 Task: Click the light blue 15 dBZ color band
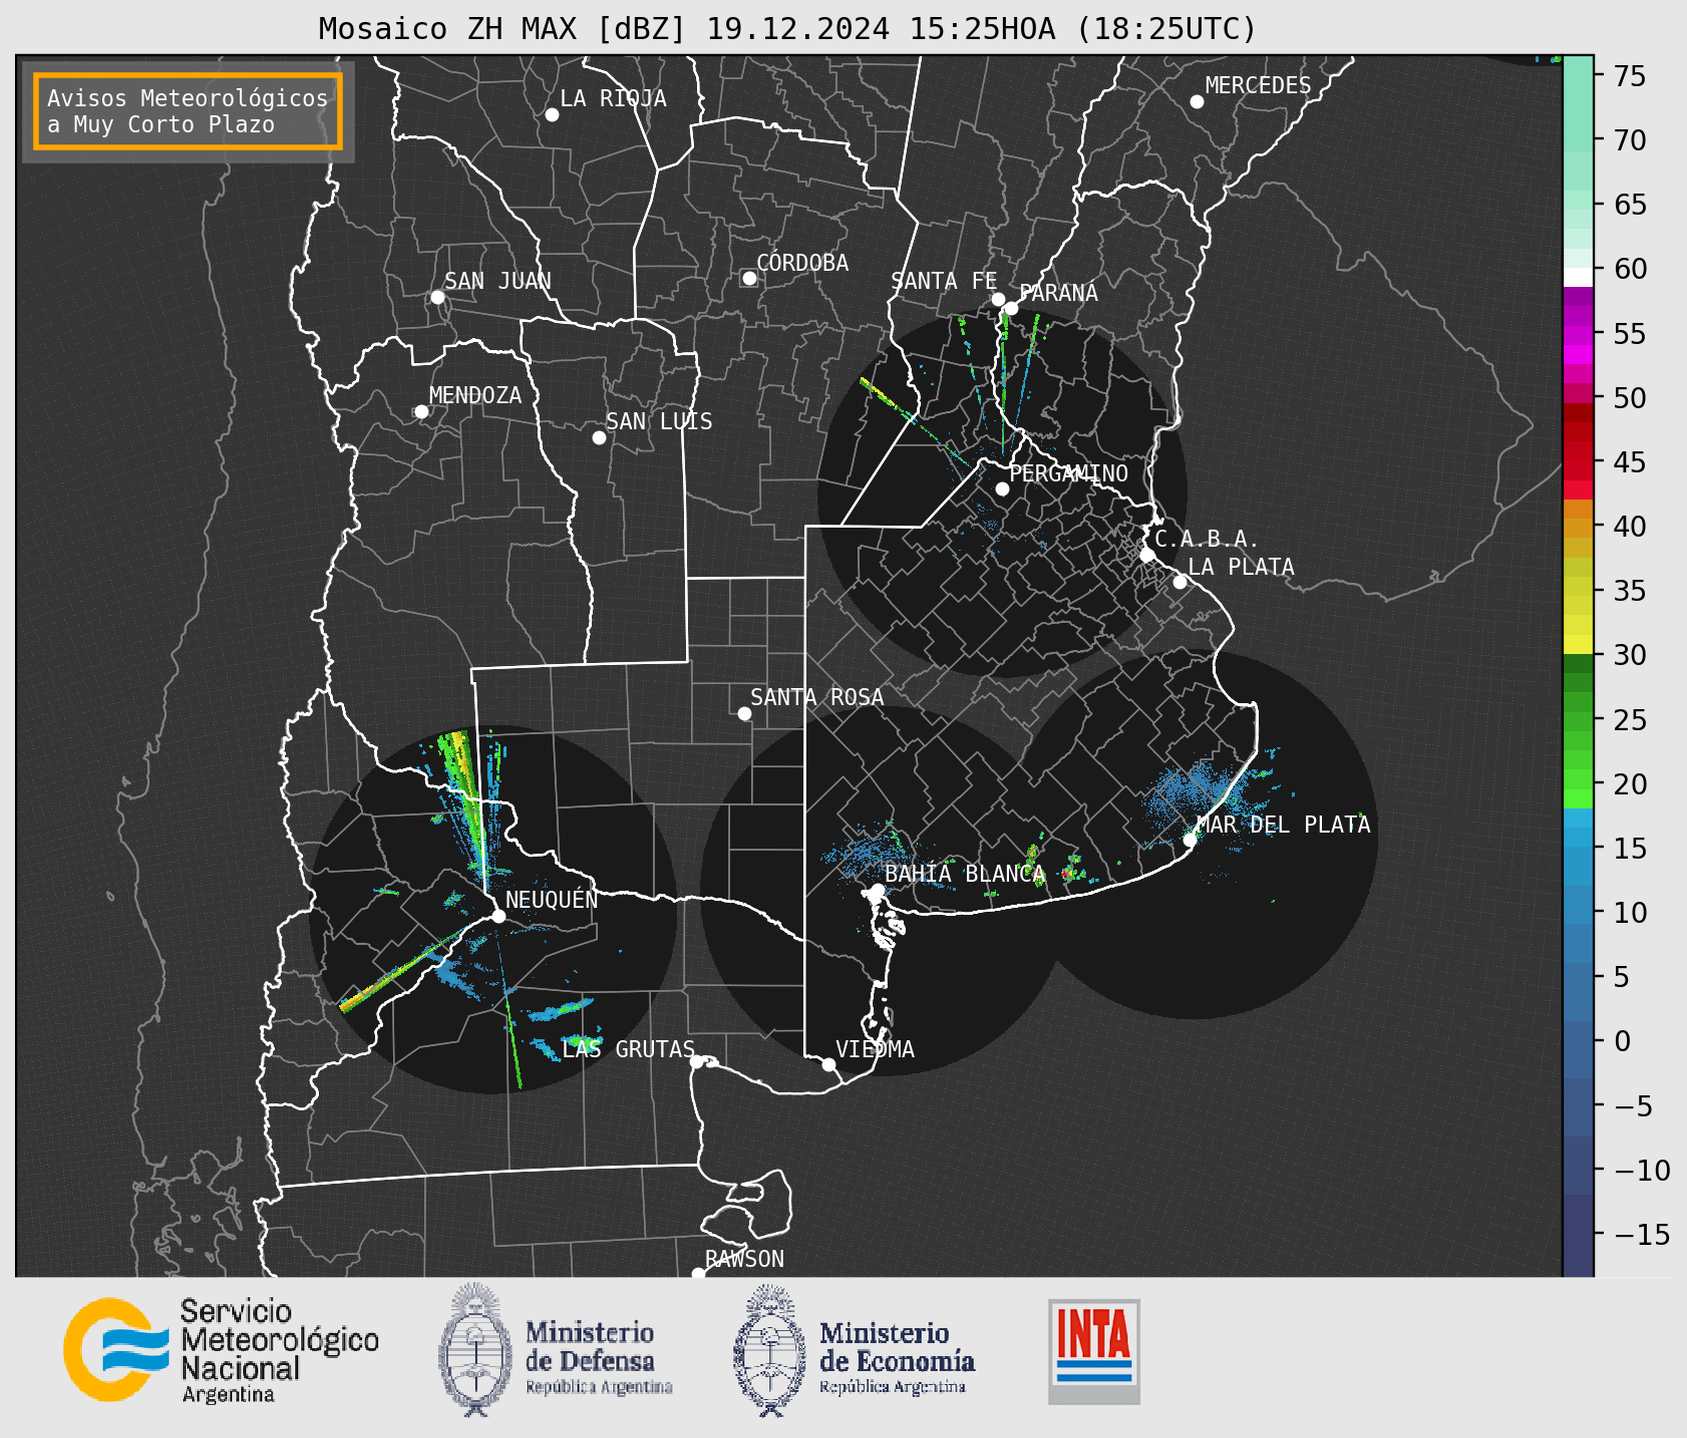click(1578, 848)
